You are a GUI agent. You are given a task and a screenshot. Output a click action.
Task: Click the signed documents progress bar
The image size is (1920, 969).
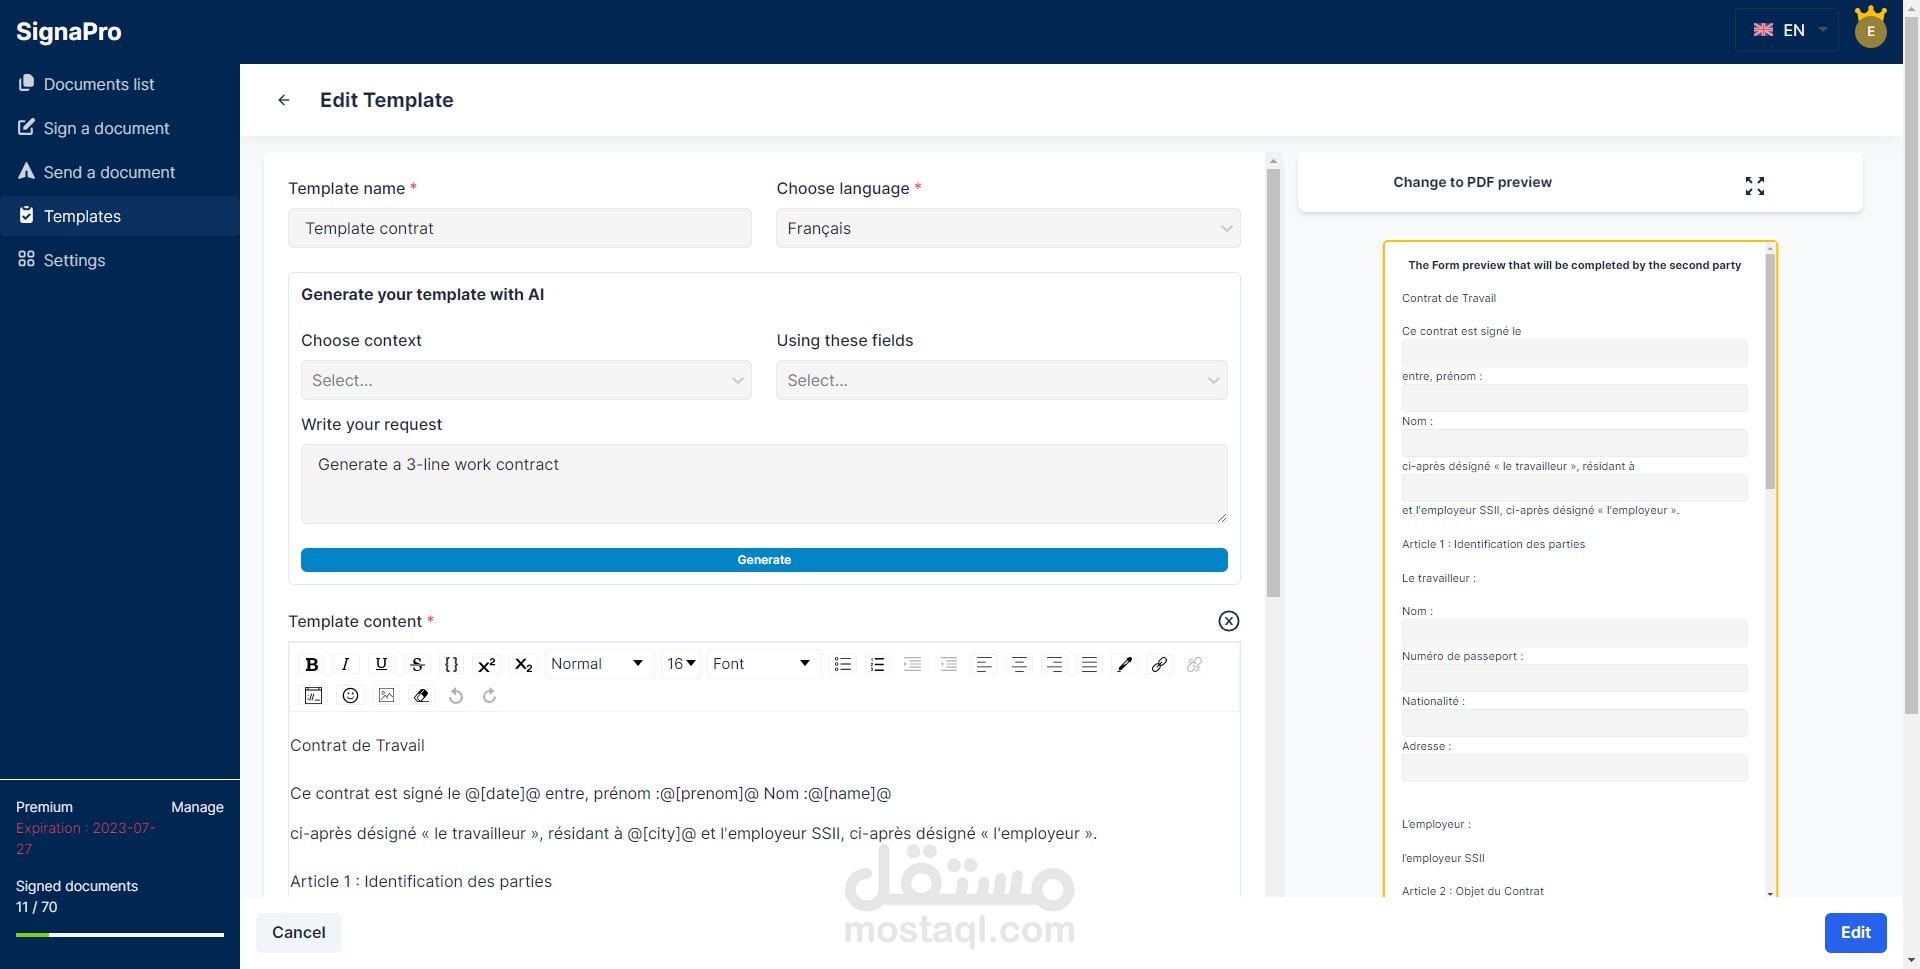pyautogui.click(x=120, y=935)
